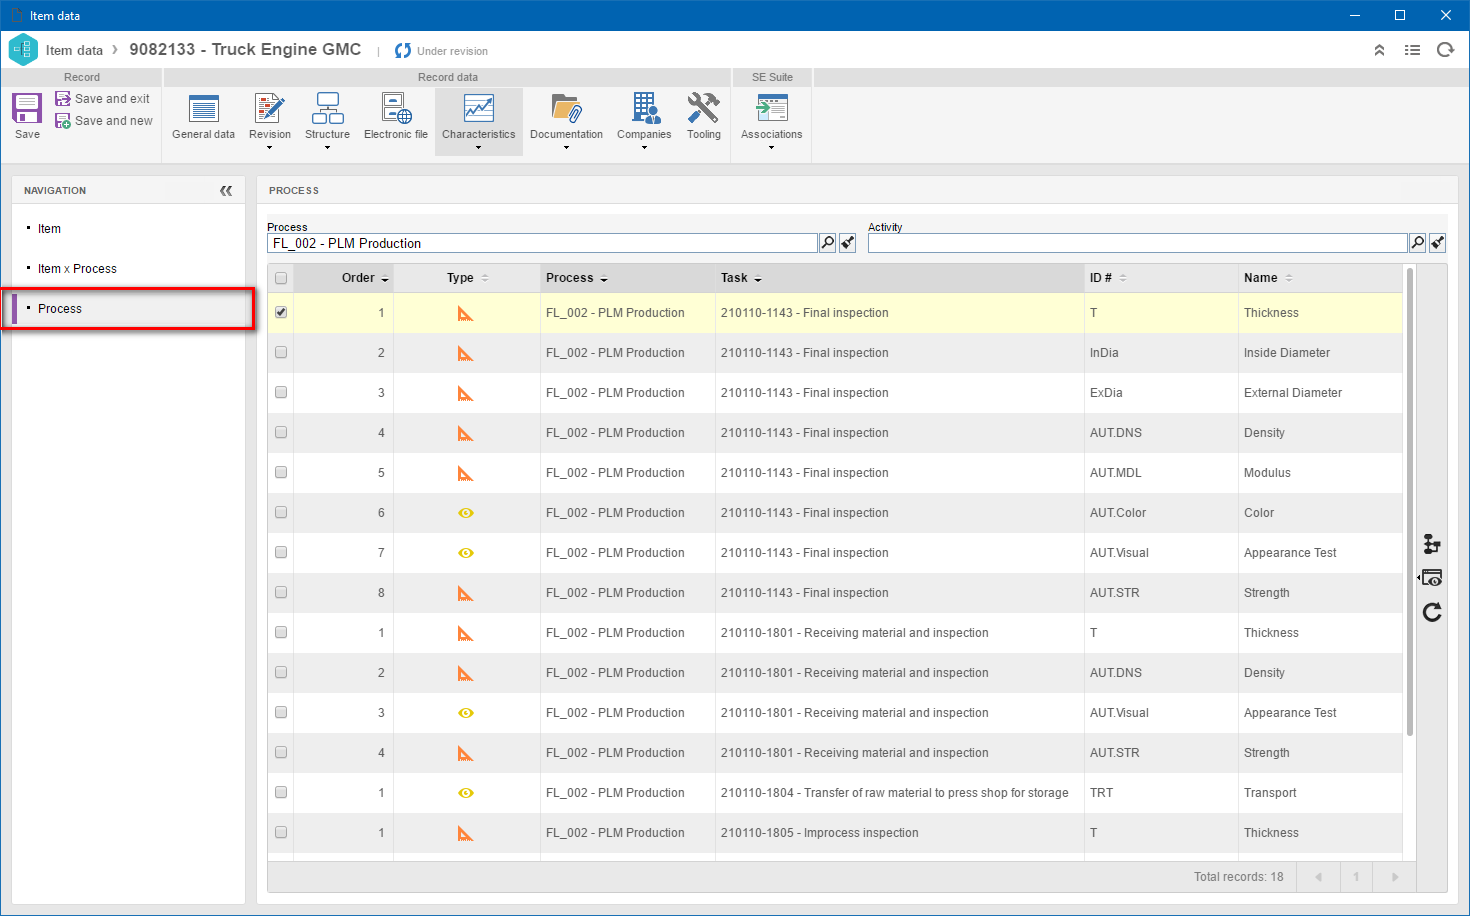Check the Inside Diameter row checkbox
This screenshot has width=1470, height=916.
tap(281, 352)
